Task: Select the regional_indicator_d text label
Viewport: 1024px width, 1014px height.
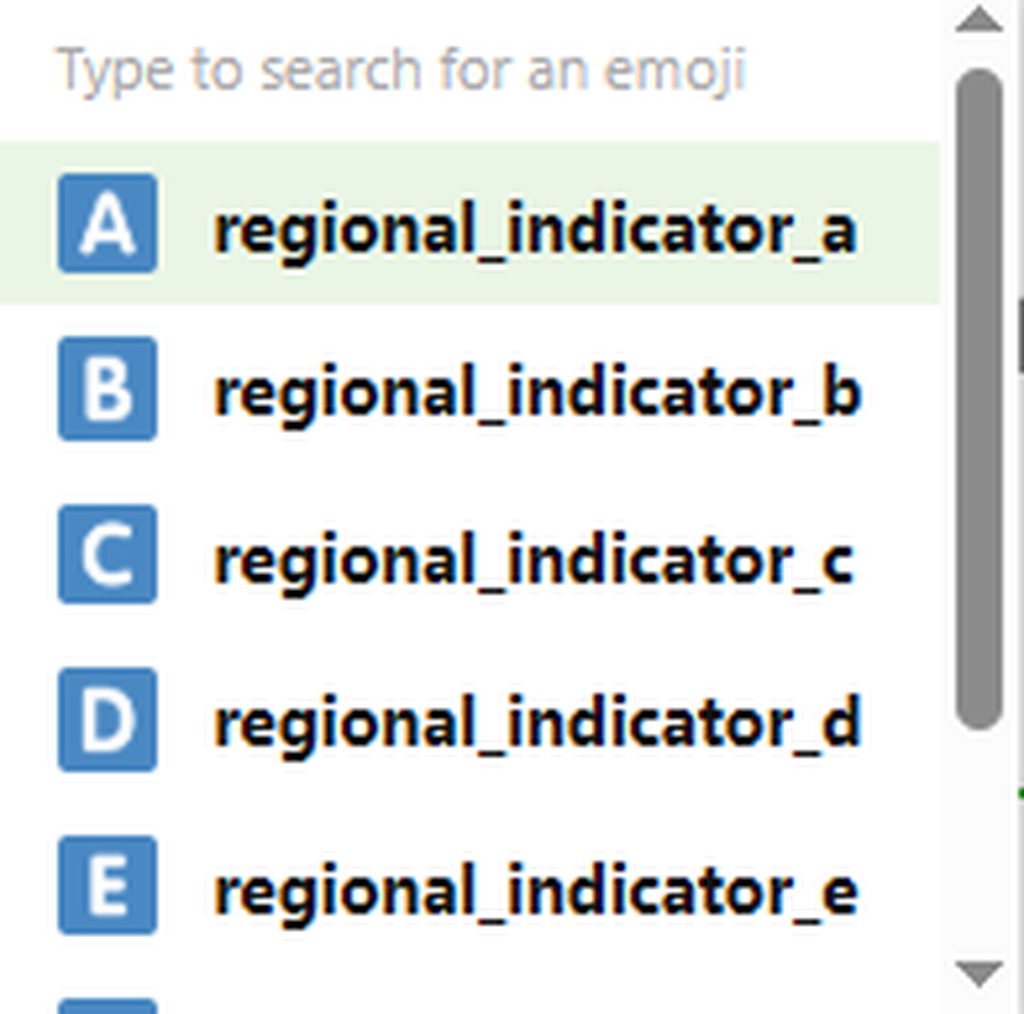Action: [x=537, y=722]
